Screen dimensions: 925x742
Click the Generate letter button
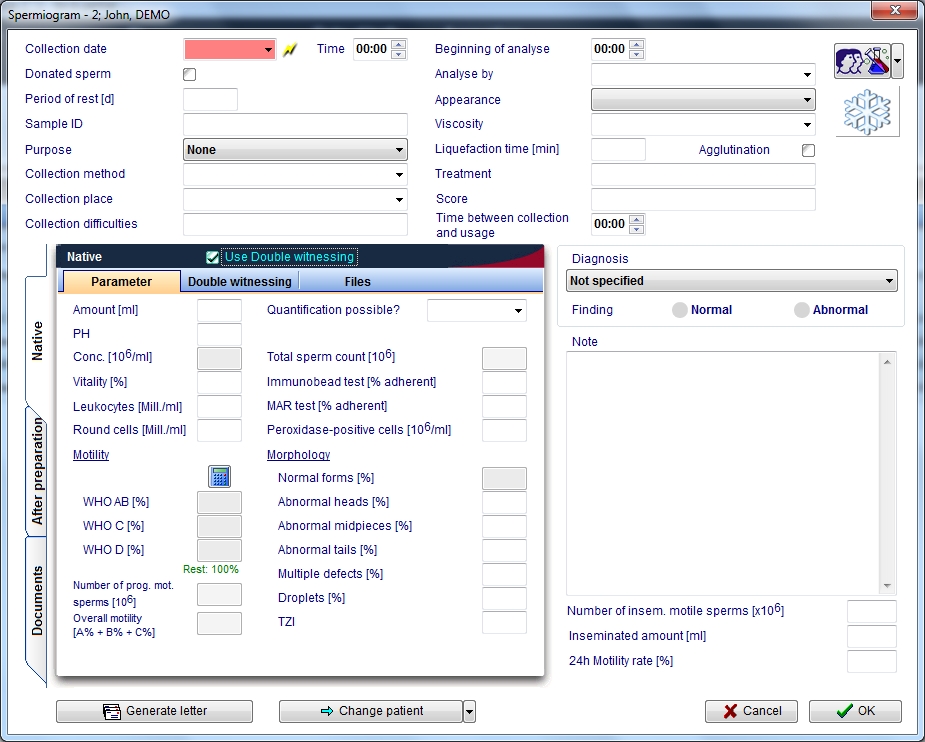pyautogui.click(x=155, y=711)
